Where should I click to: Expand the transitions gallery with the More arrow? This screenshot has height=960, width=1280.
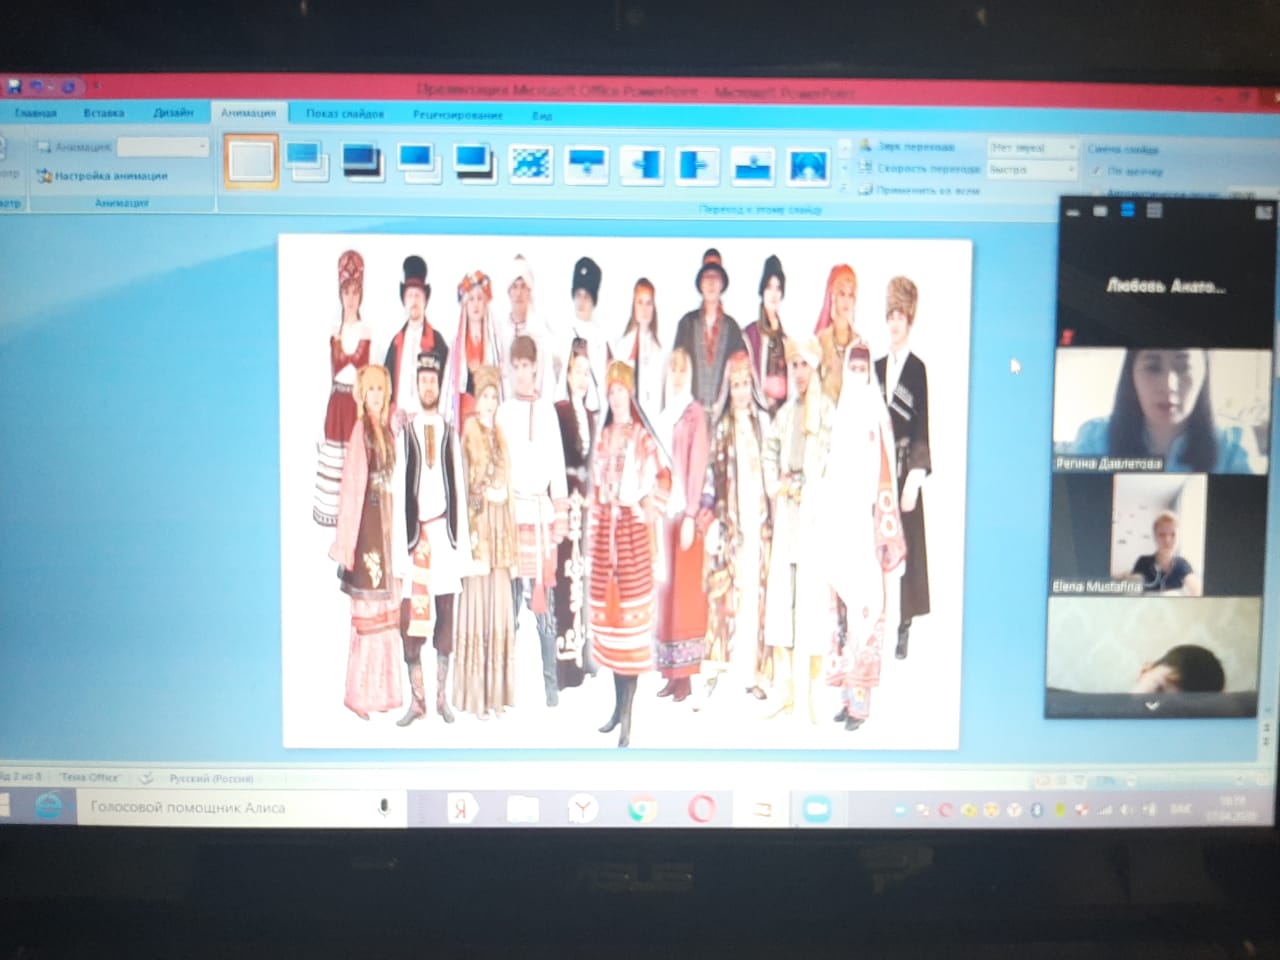point(845,186)
